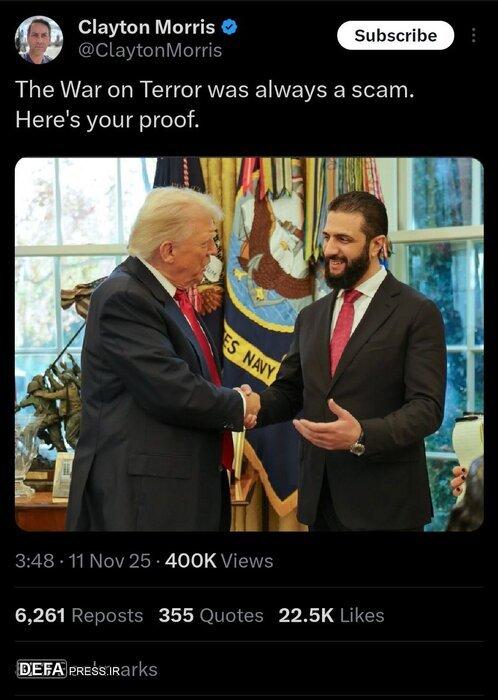498x700 pixels.
Task: Open the three-dot more options menu
Action: tap(473, 35)
